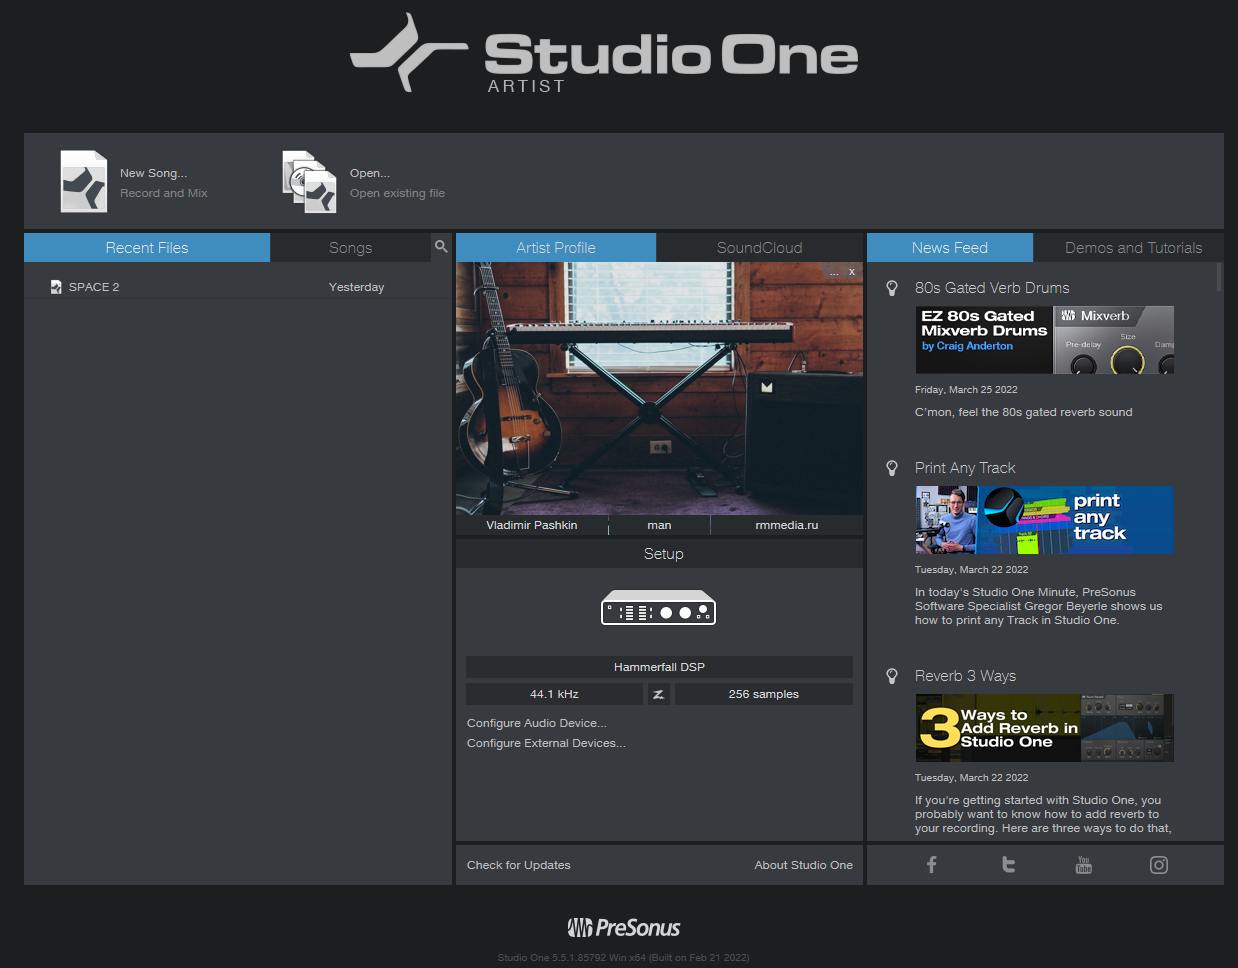Select the SoundCloud tab

tap(759, 248)
